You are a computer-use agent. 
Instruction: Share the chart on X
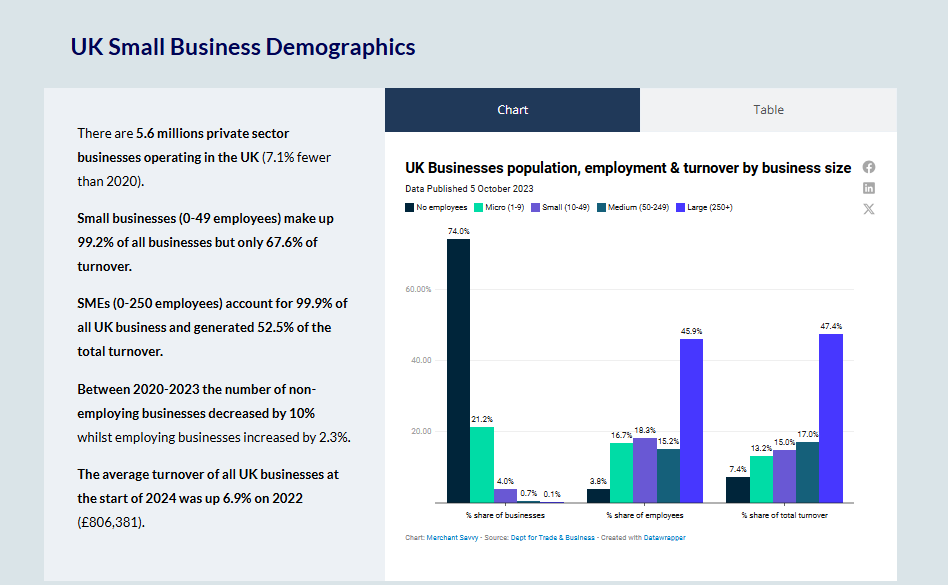pyautogui.click(x=869, y=209)
